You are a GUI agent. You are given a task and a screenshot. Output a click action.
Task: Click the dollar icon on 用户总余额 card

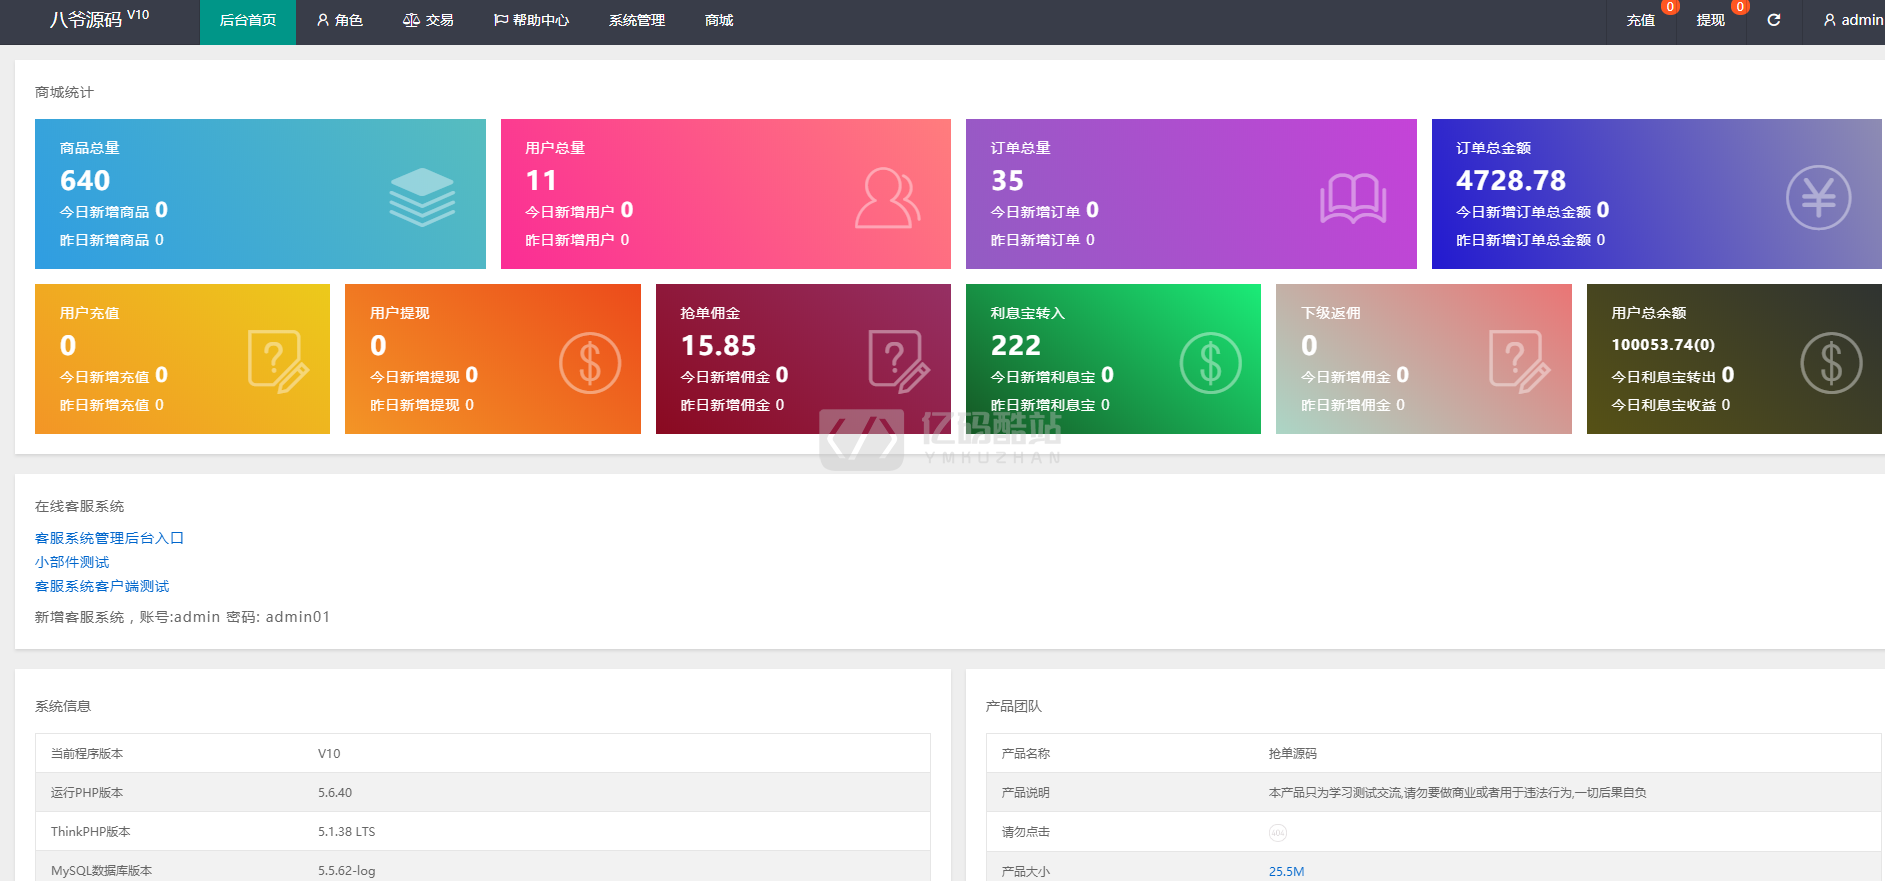click(1830, 362)
